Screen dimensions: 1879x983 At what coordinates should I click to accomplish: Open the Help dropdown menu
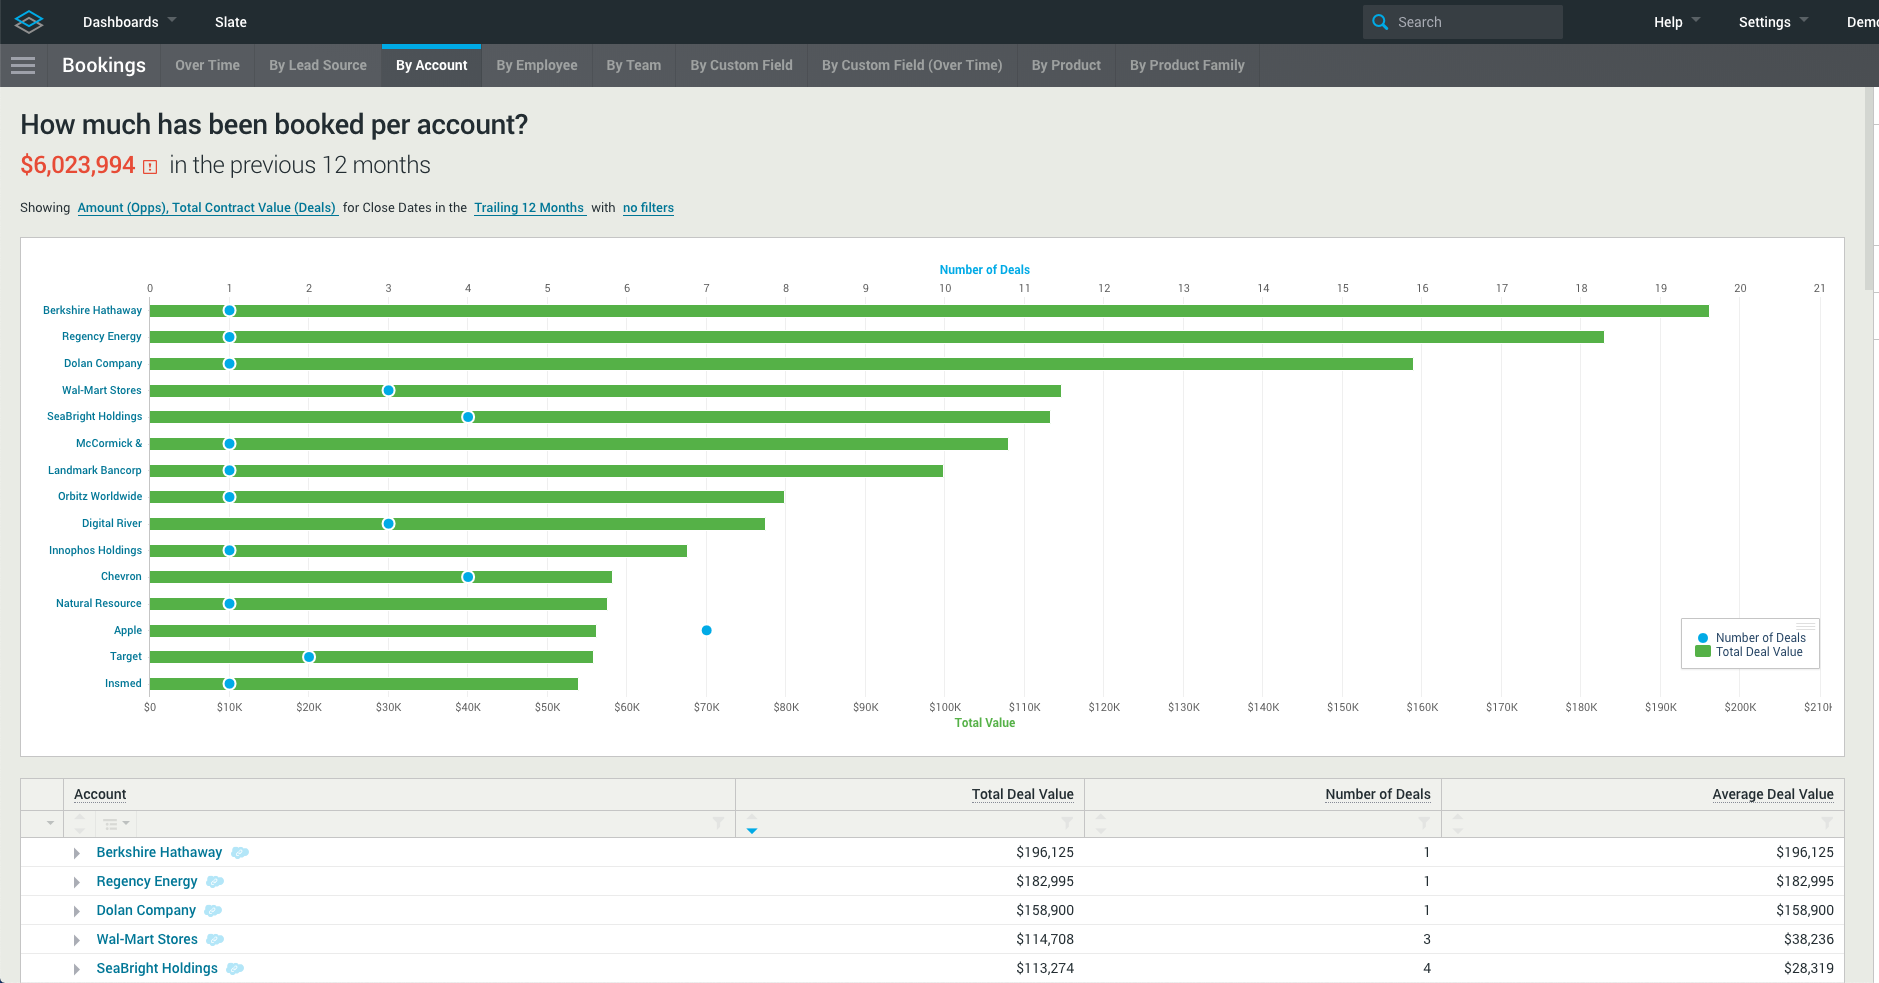(x=1677, y=22)
